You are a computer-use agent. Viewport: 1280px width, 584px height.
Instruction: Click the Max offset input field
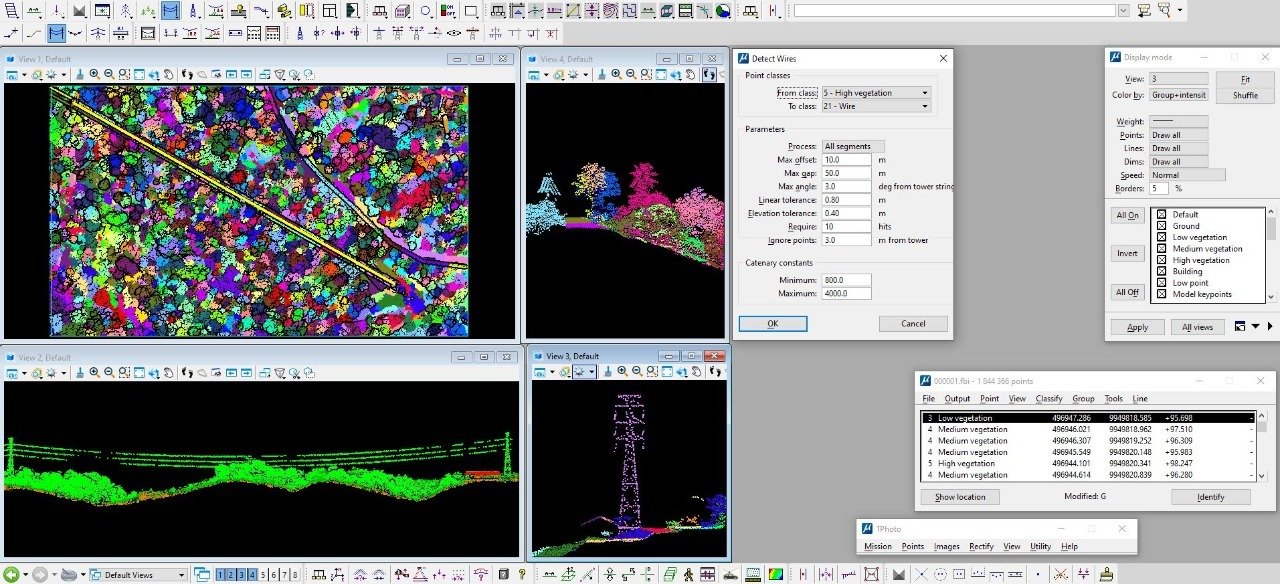coord(846,160)
